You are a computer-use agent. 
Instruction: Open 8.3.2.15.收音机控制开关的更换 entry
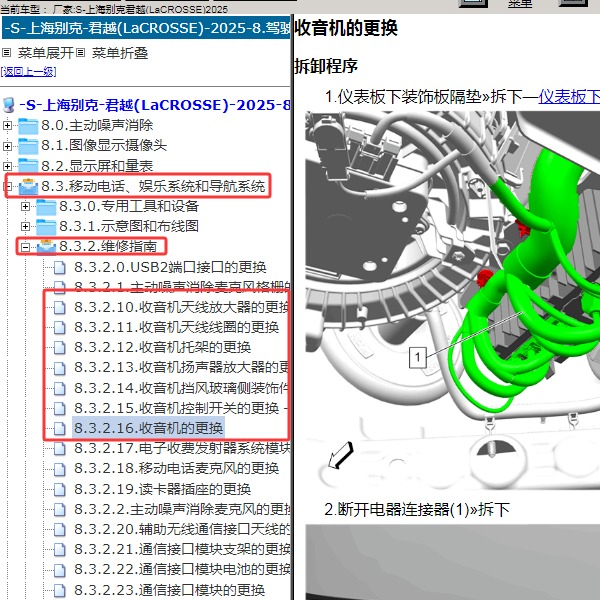[182, 408]
